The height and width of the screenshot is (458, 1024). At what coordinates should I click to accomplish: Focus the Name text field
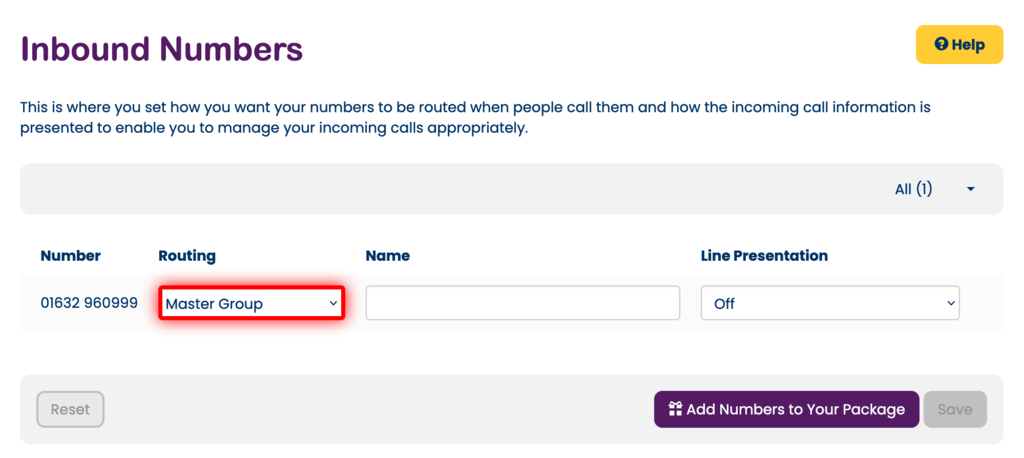coord(522,303)
